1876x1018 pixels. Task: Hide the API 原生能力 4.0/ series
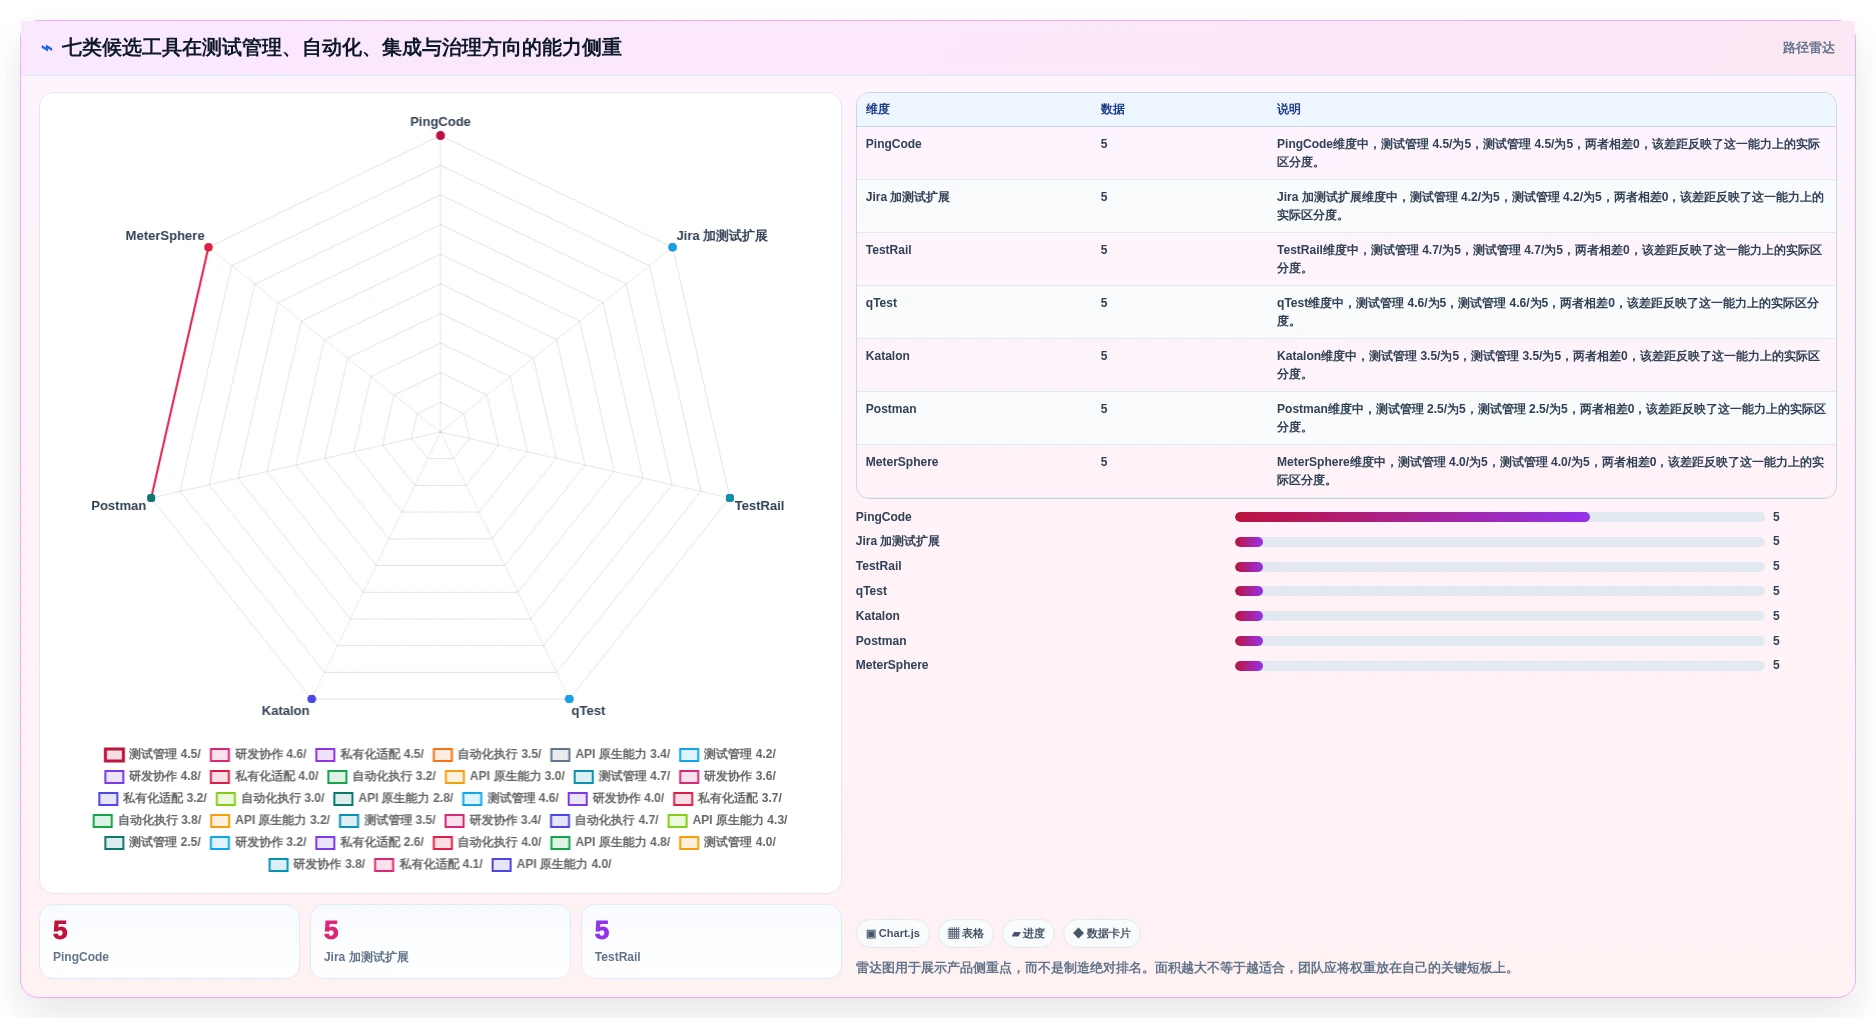point(552,865)
